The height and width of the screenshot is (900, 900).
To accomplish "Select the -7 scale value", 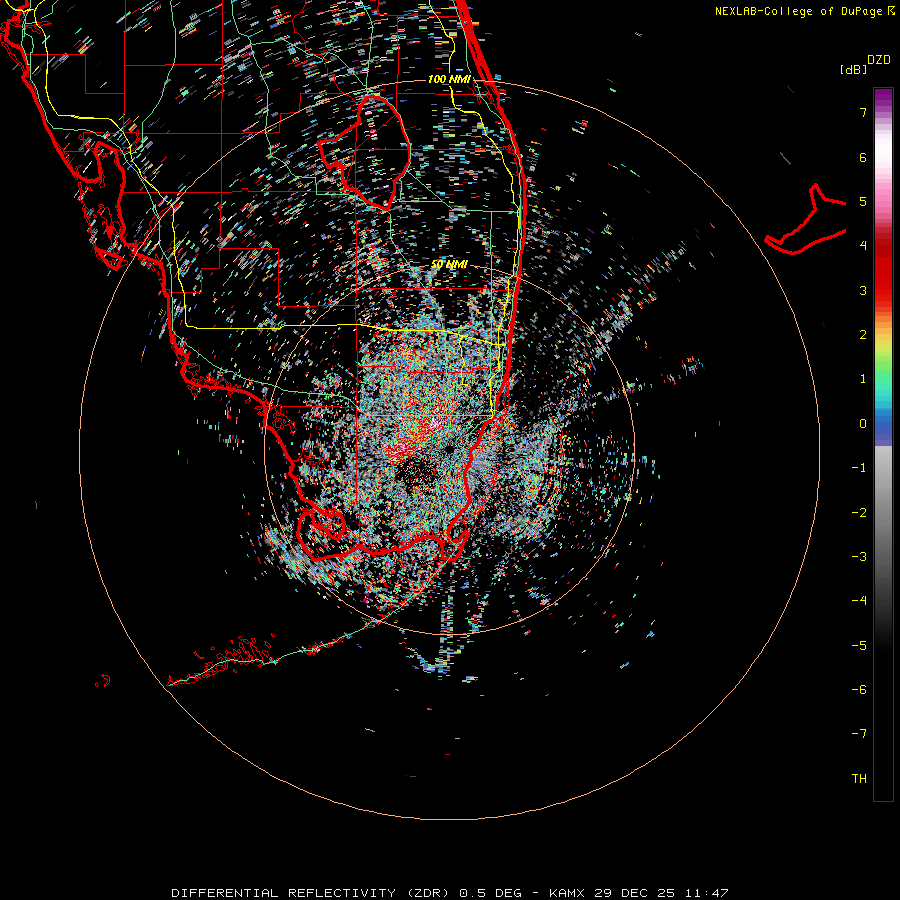I will point(859,734).
